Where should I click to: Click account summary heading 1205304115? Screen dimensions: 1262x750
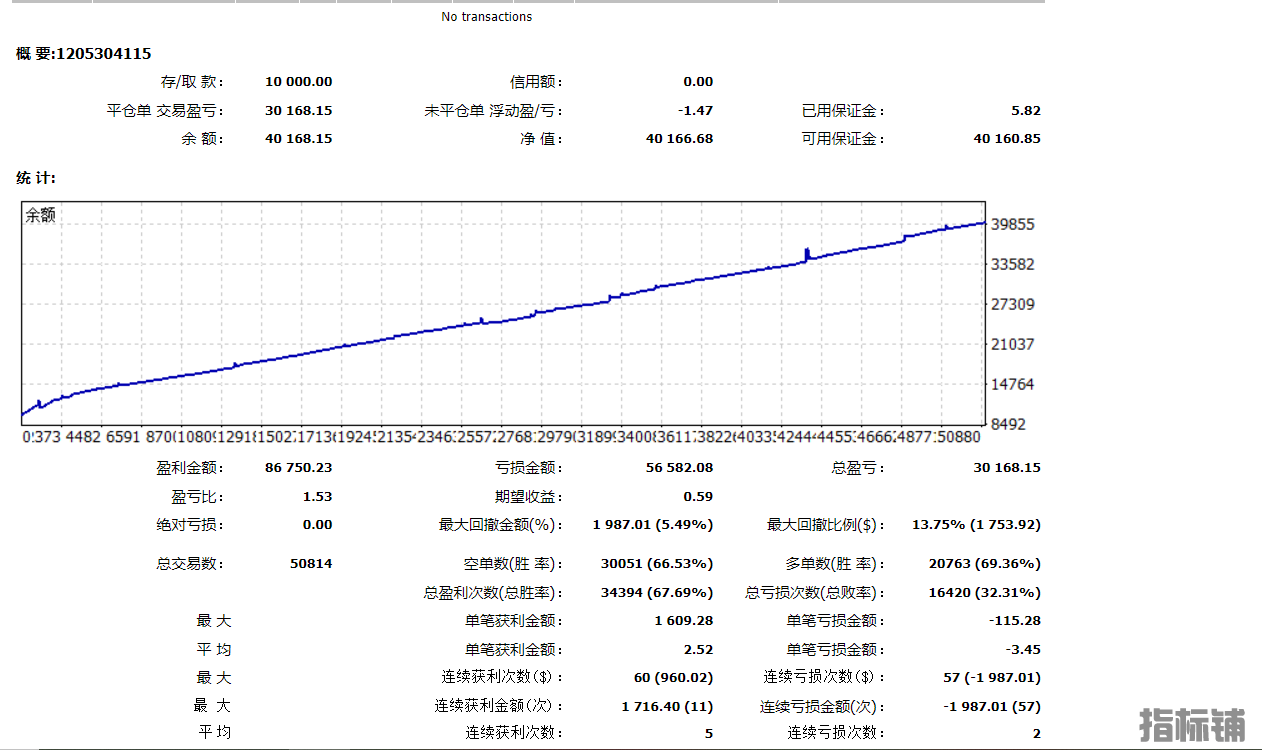pyautogui.click(x=84, y=54)
